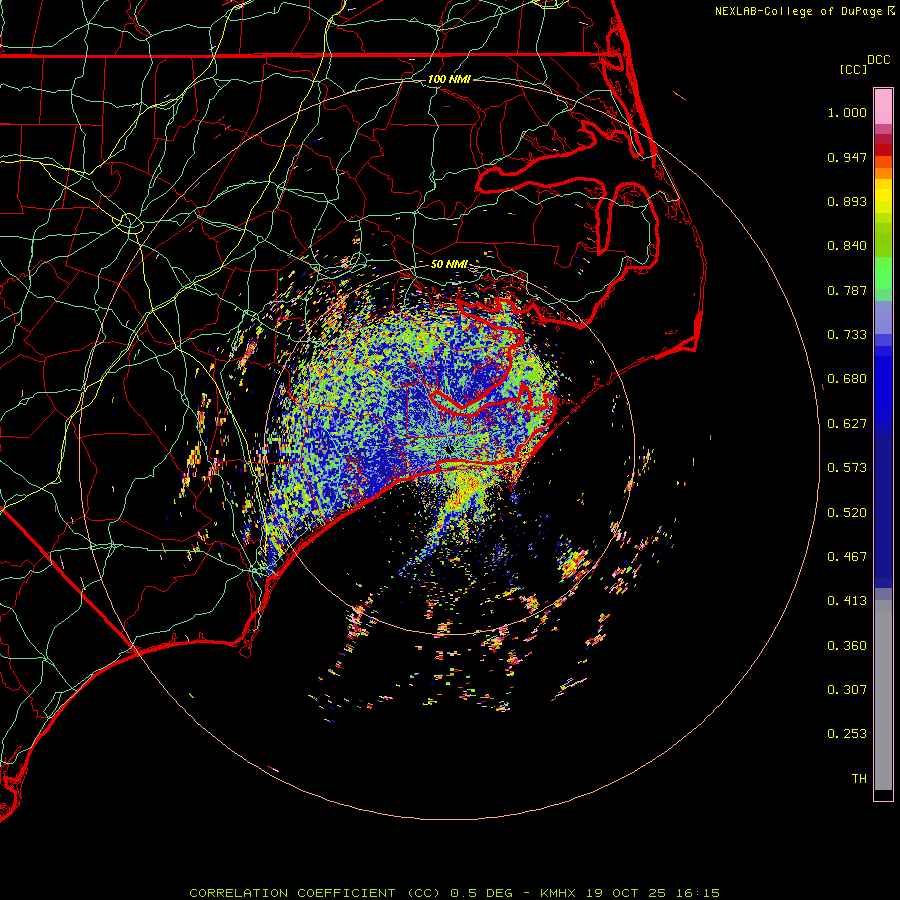Click the 1.000 color scale value
This screenshot has width=900, height=900.
(x=847, y=112)
